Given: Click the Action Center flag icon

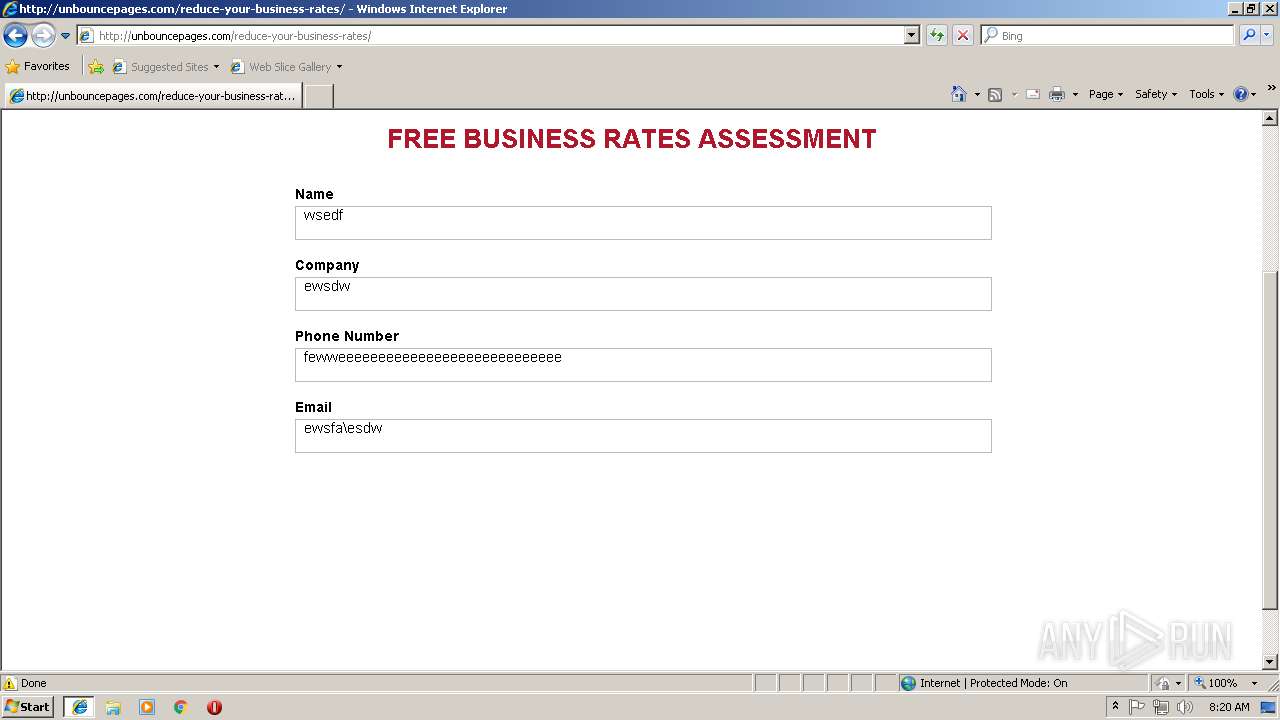Looking at the screenshot, I should pyautogui.click(x=1137, y=707).
